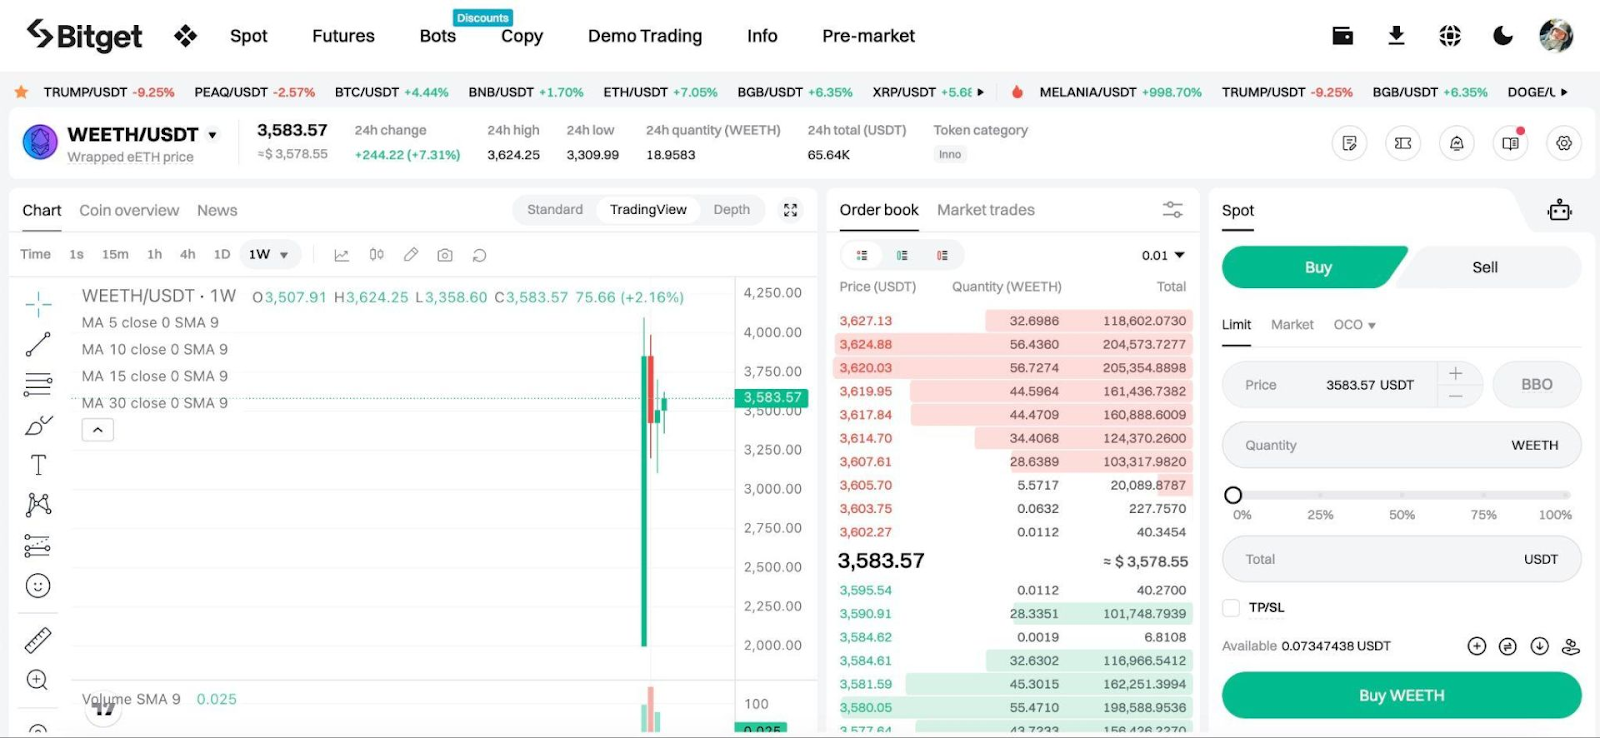Switch chart to Standard mode
The height and width of the screenshot is (738, 1600).
555,210
